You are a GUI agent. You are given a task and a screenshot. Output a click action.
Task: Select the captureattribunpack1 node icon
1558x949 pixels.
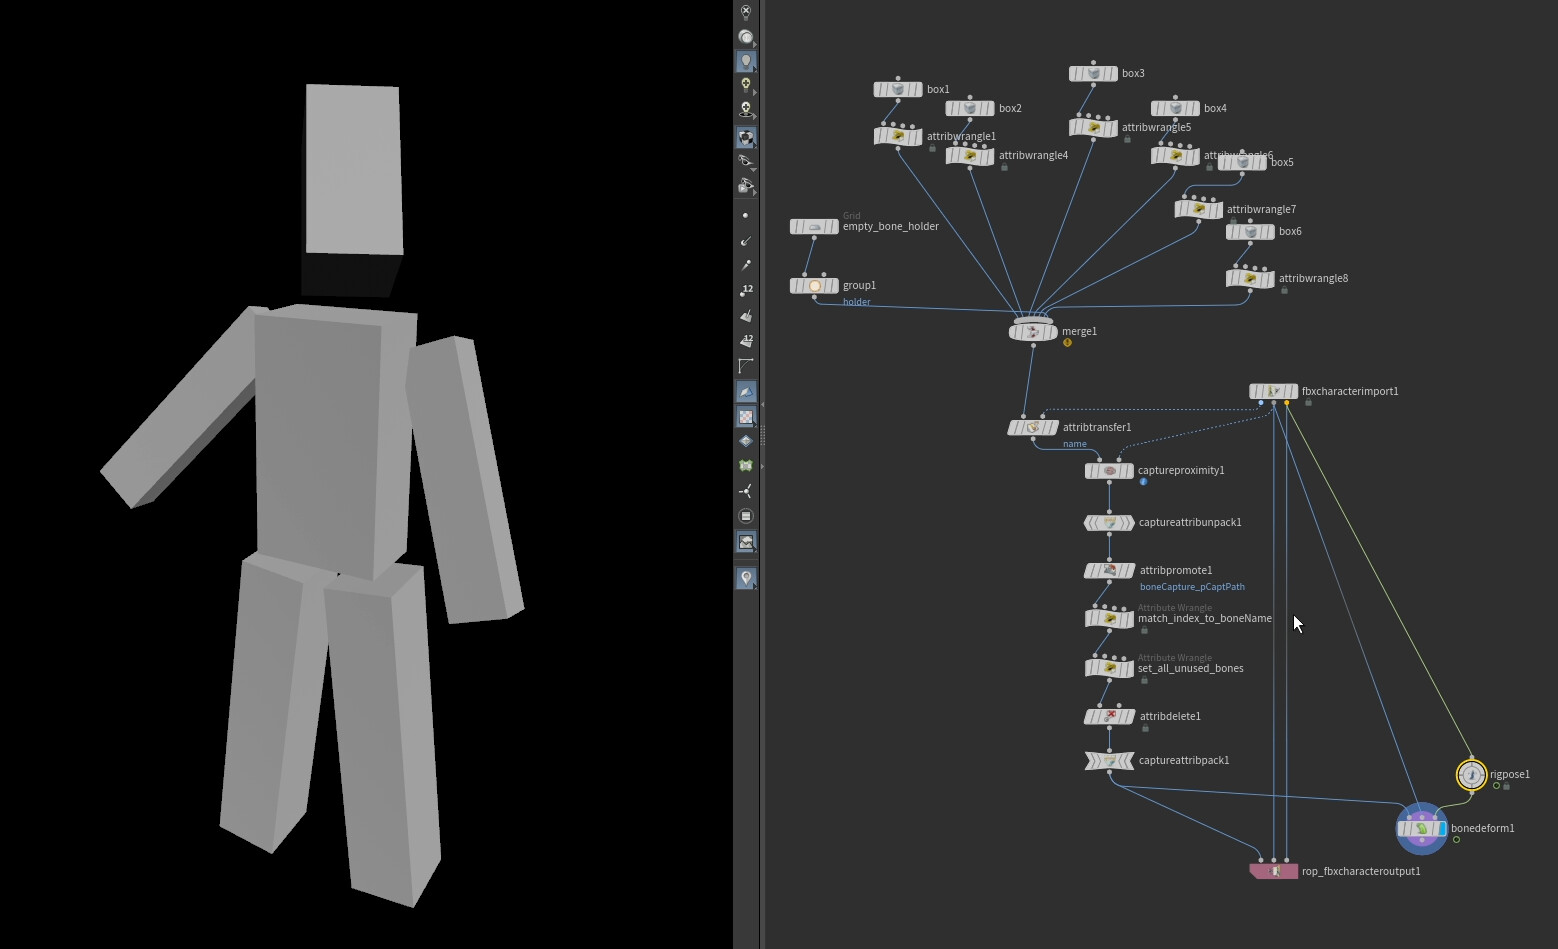click(x=1109, y=522)
